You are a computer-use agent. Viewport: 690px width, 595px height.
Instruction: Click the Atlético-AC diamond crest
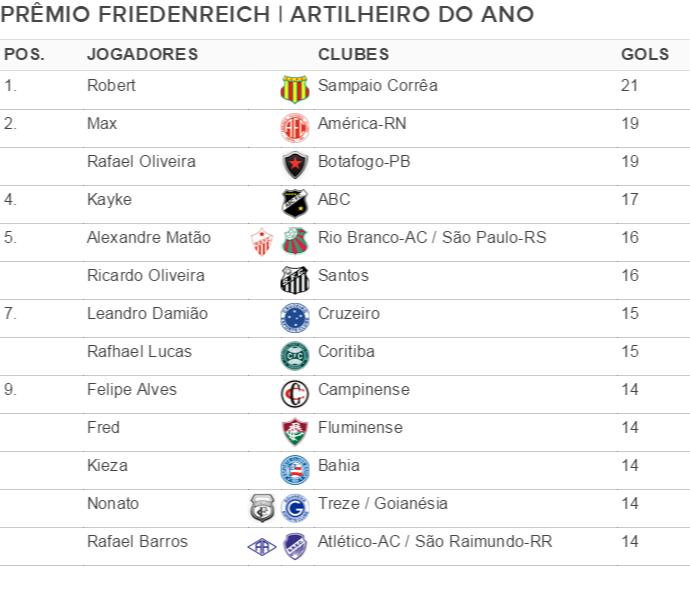(262, 545)
